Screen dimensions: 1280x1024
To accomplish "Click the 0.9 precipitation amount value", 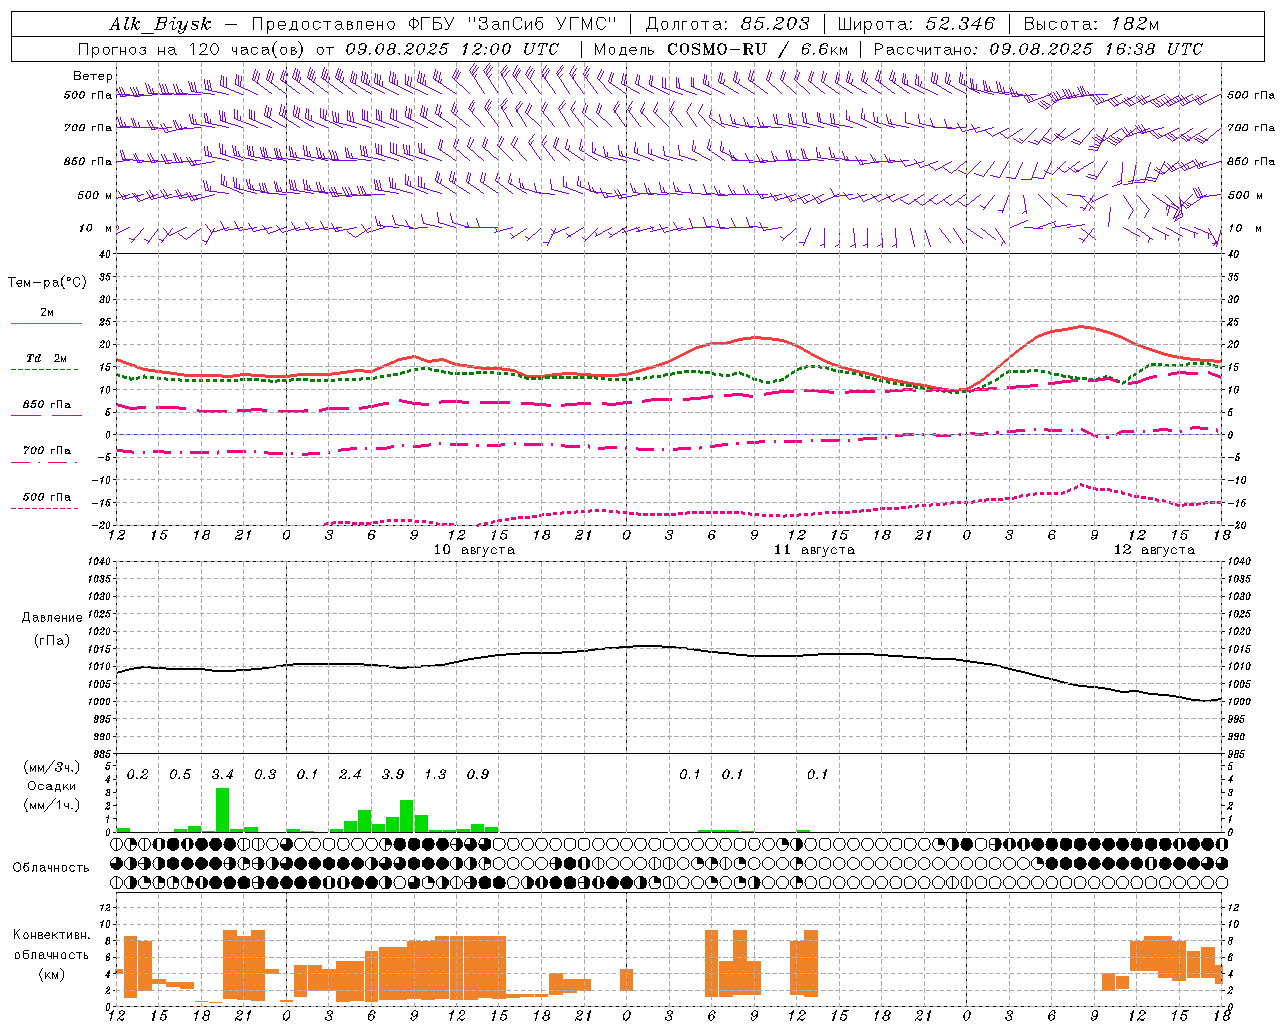I will click(x=478, y=775).
